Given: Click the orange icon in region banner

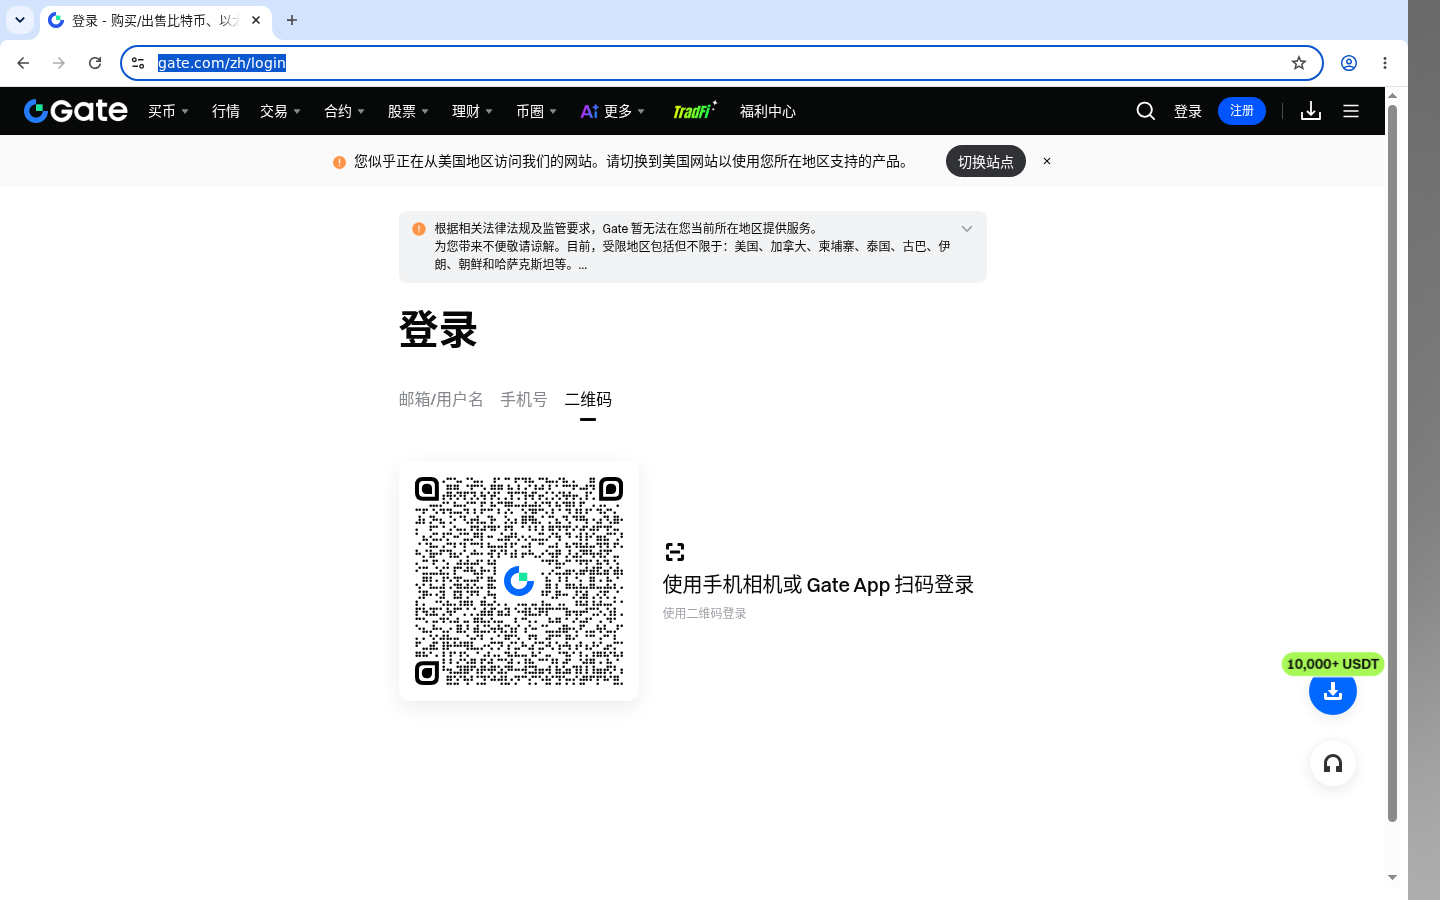Looking at the screenshot, I should coord(339,162).
